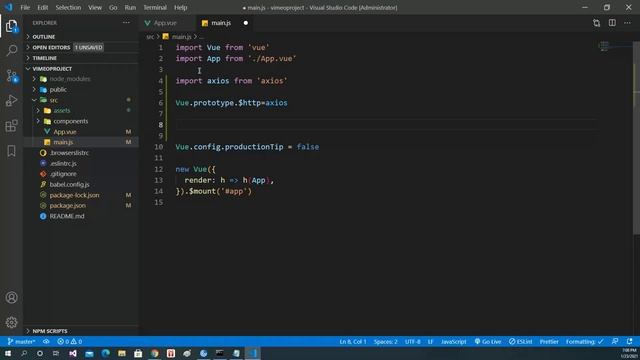
Task: Open the Run and Debug view
Action: tap(11, 100)
